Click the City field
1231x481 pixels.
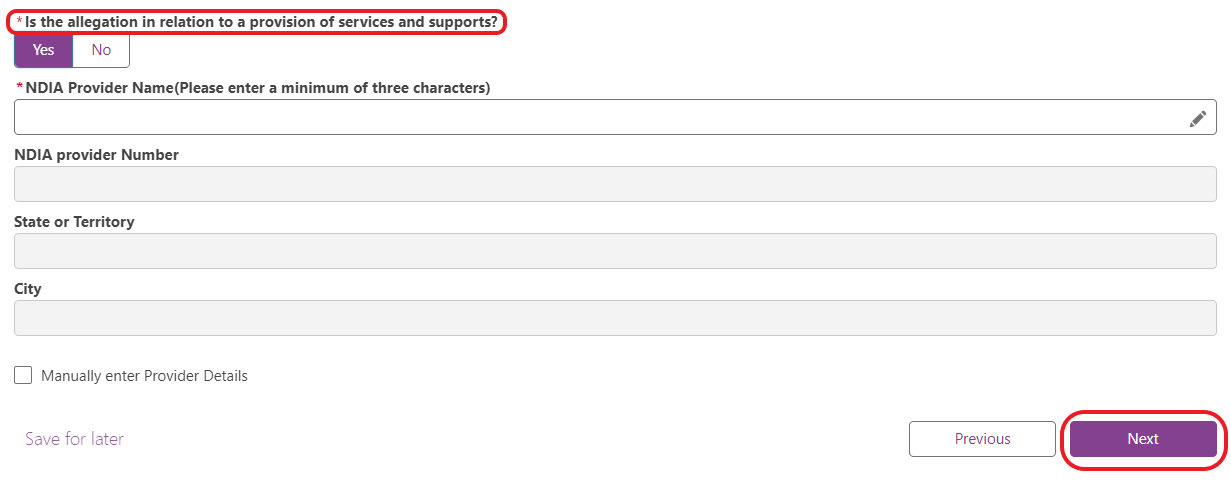pyautogui.click(x=615, y=318)
